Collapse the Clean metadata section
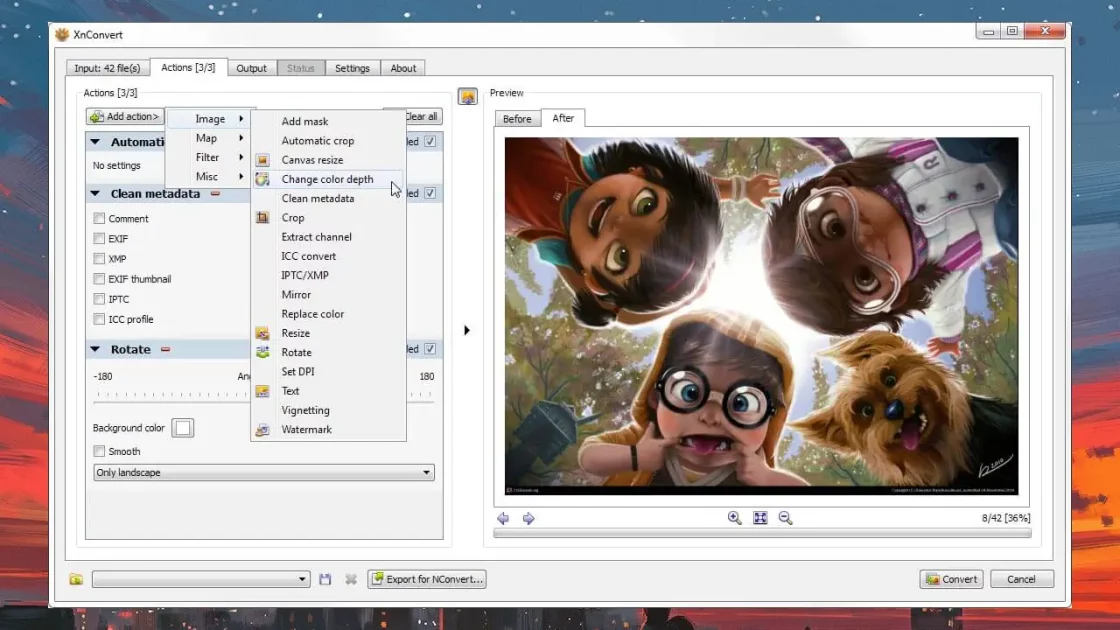 coord(96,194)
